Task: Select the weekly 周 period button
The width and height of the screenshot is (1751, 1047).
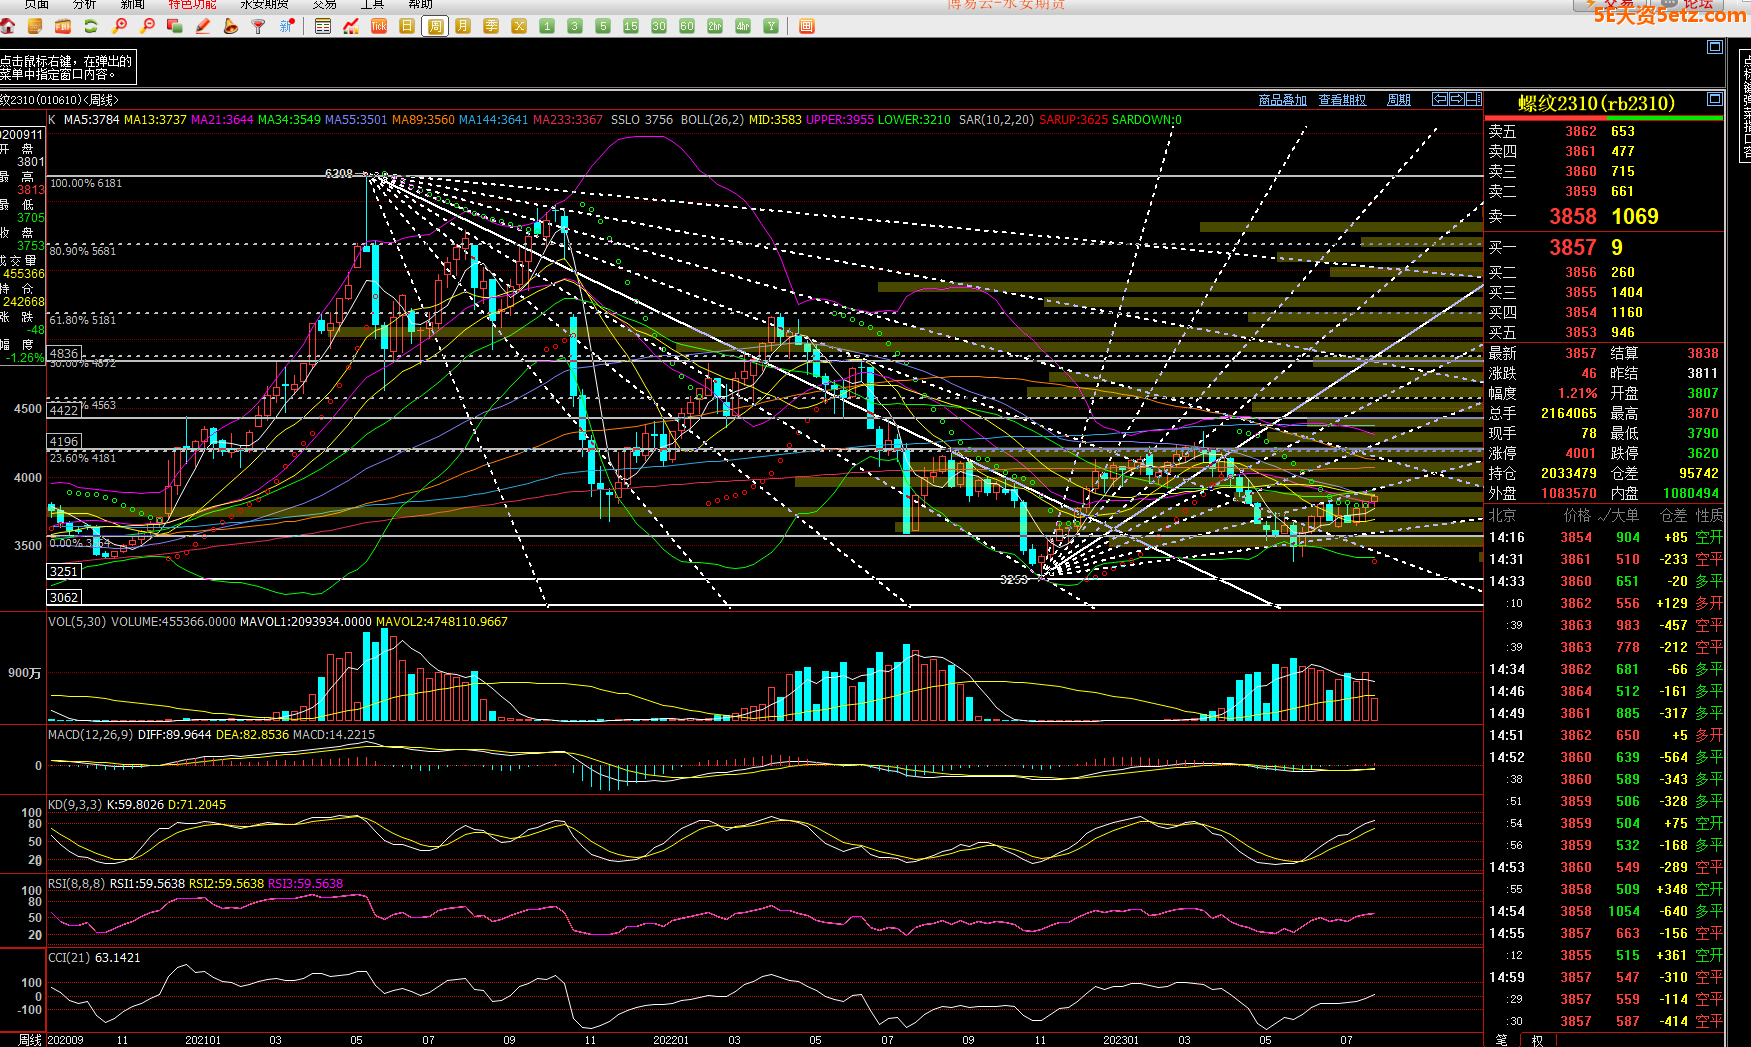Action: coord(435,26)
